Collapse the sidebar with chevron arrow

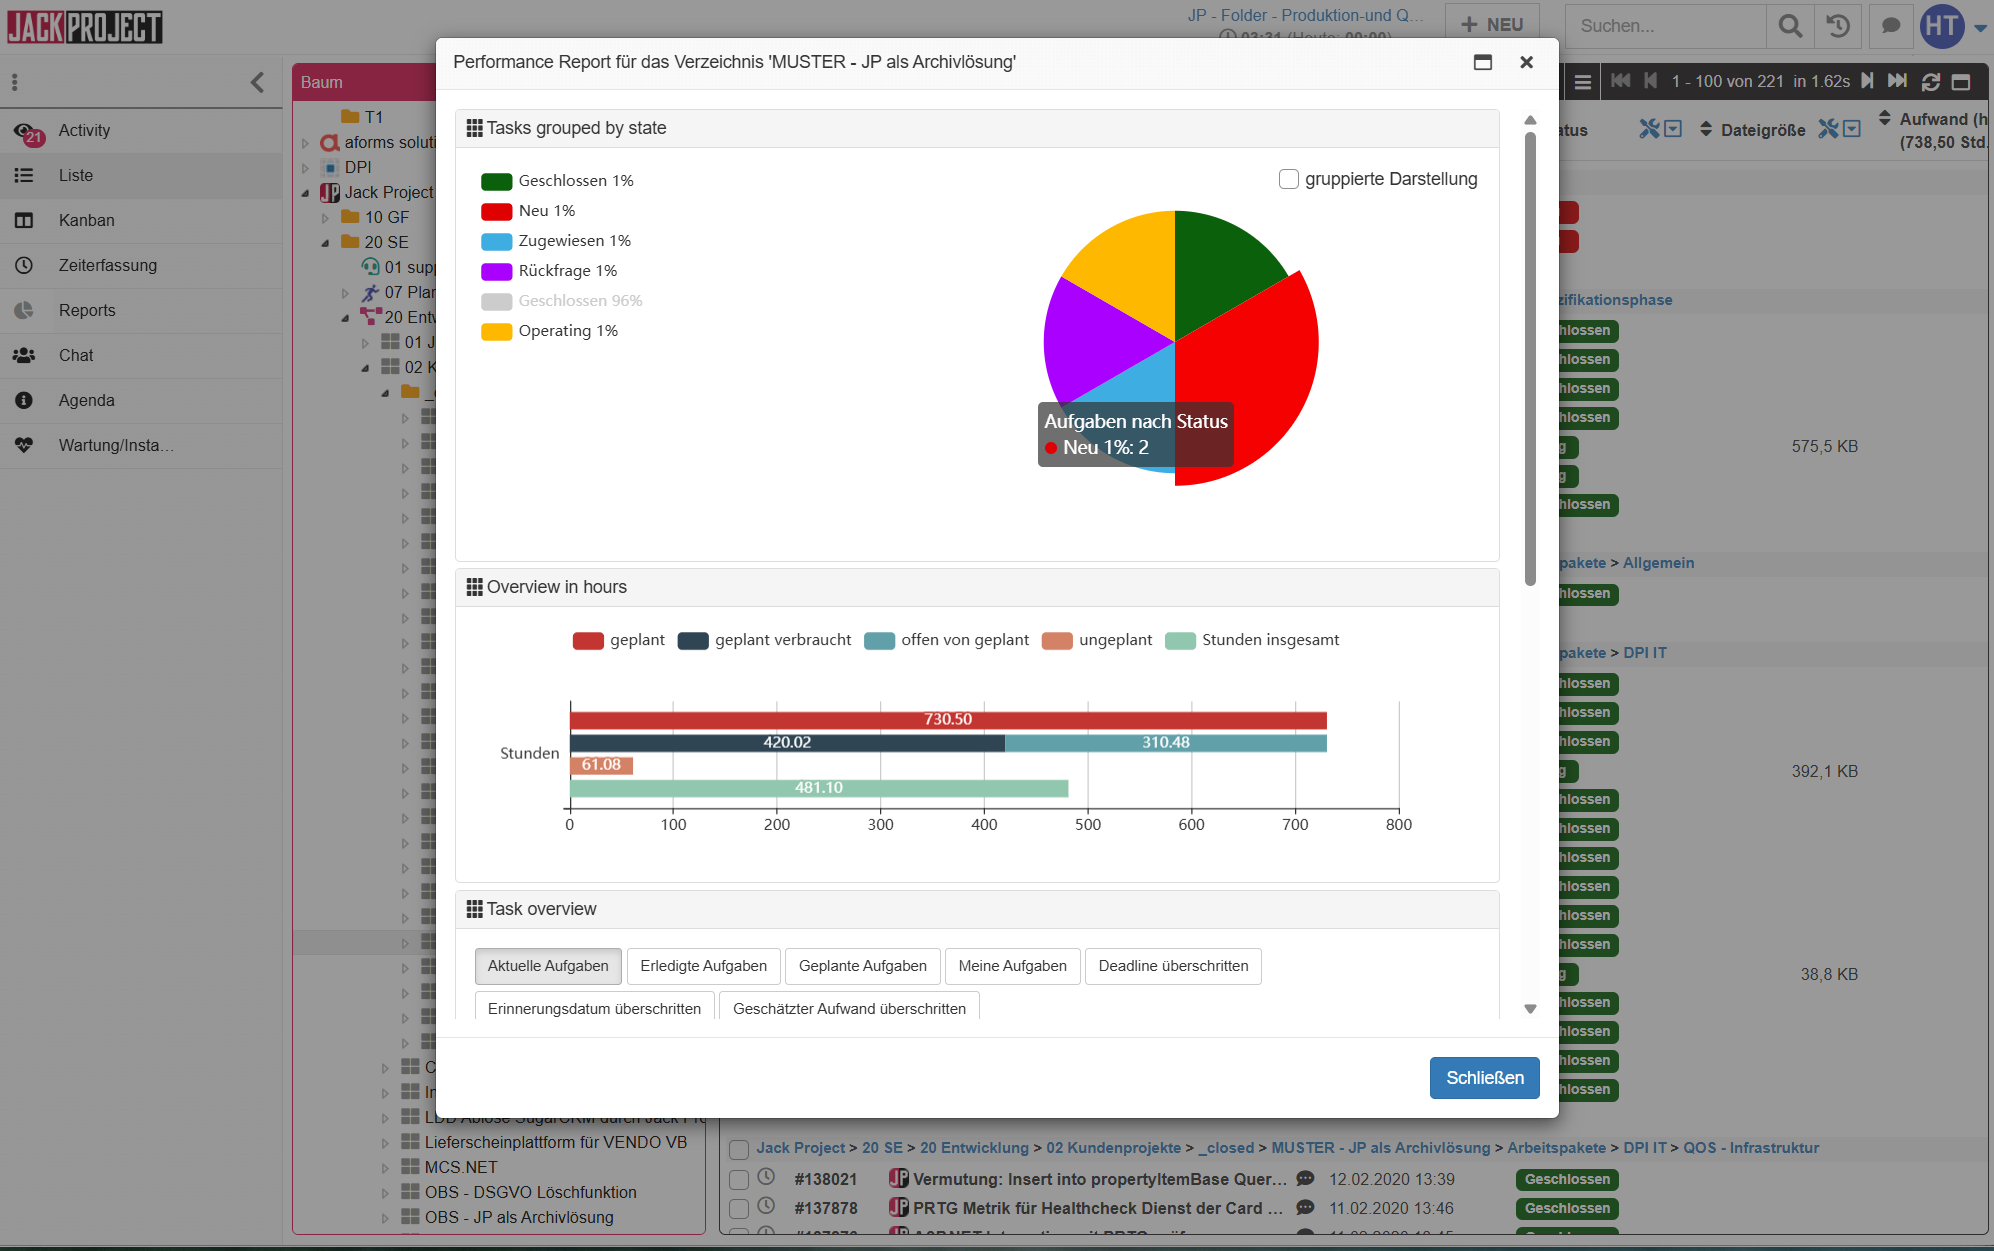258,82
